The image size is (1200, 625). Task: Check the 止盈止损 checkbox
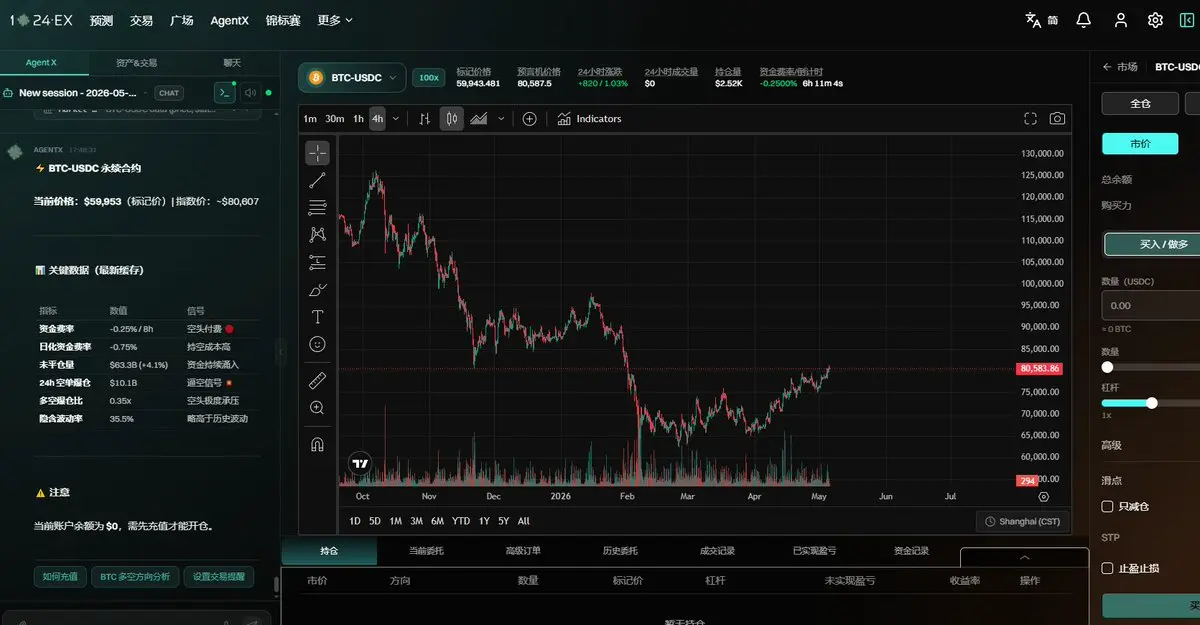coord(1107,569)
